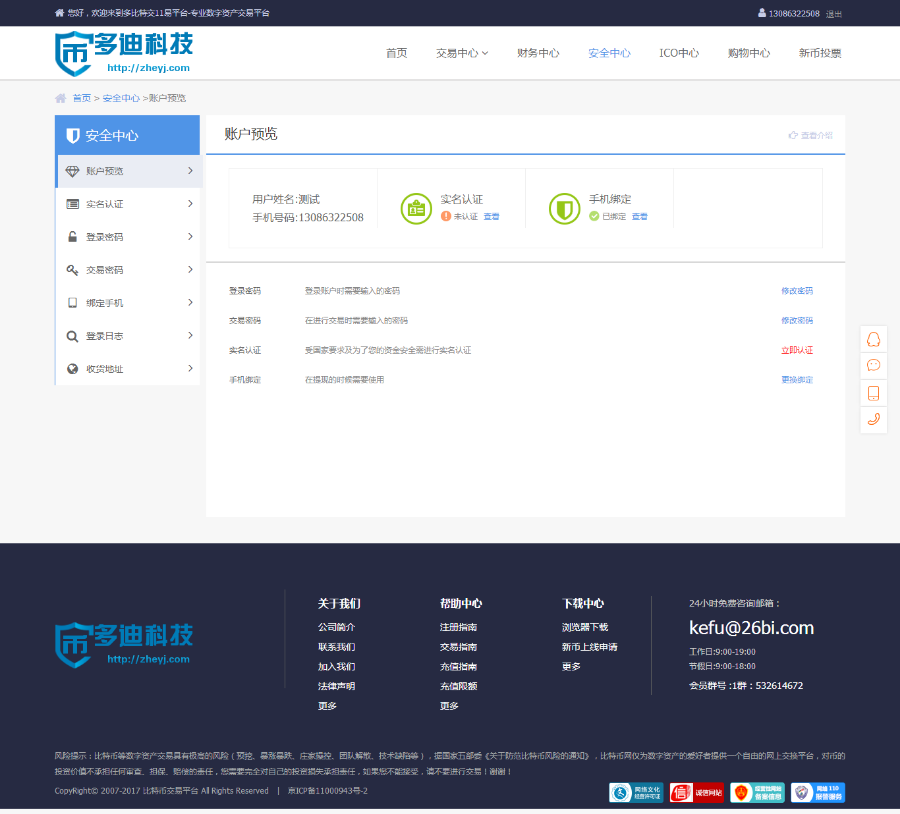This screenshot has height=814, width=900.
Task: Click the 网络110 报警服务 badge in footer
Action: [818, 793]
